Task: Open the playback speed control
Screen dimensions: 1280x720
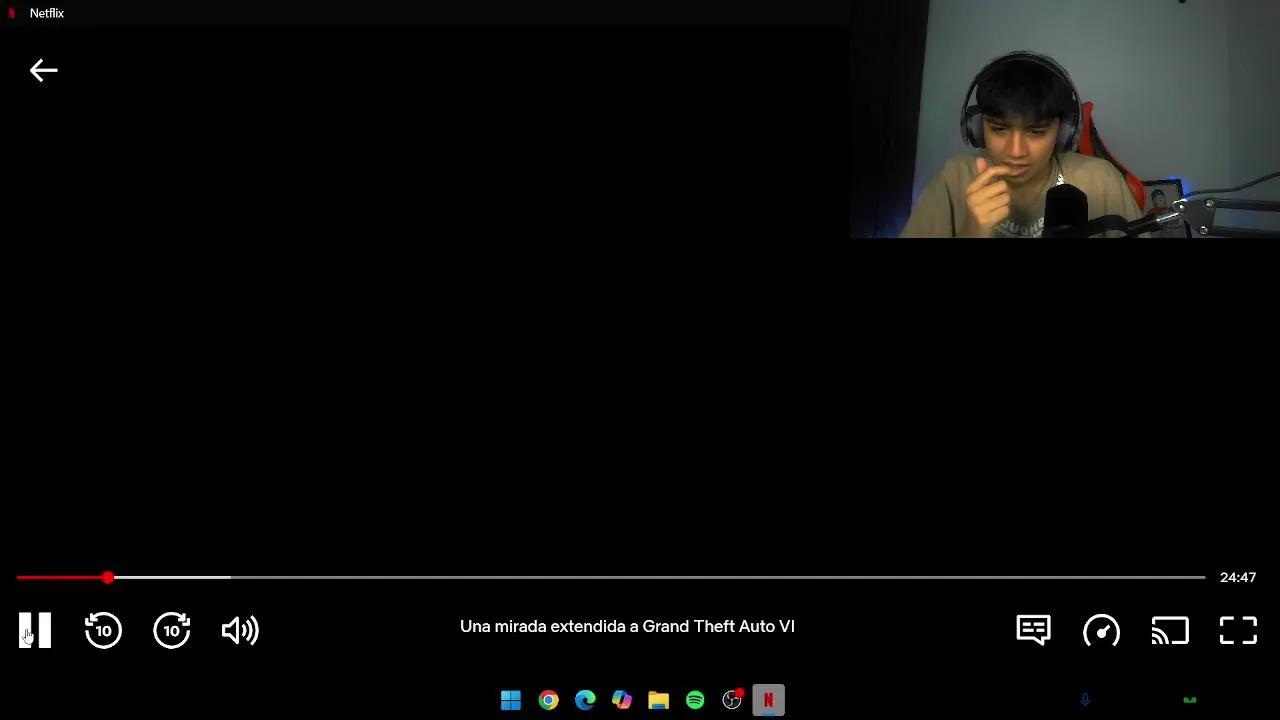Action: click(x=1102, y=630)
